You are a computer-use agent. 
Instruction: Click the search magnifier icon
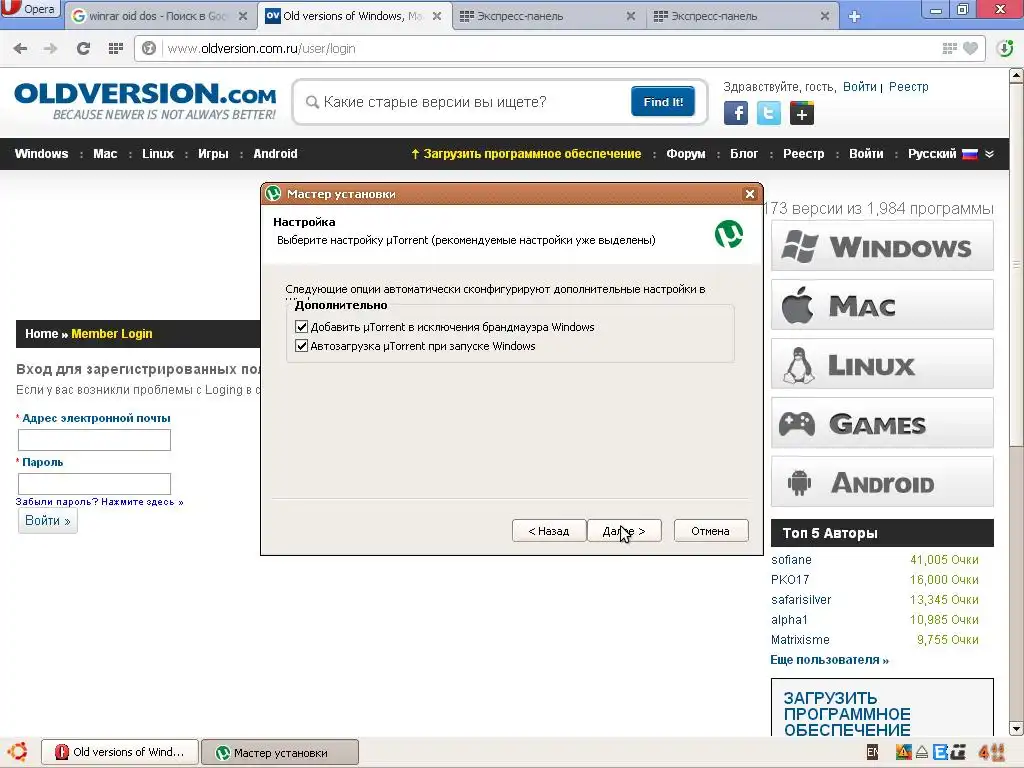pos(312,103)
